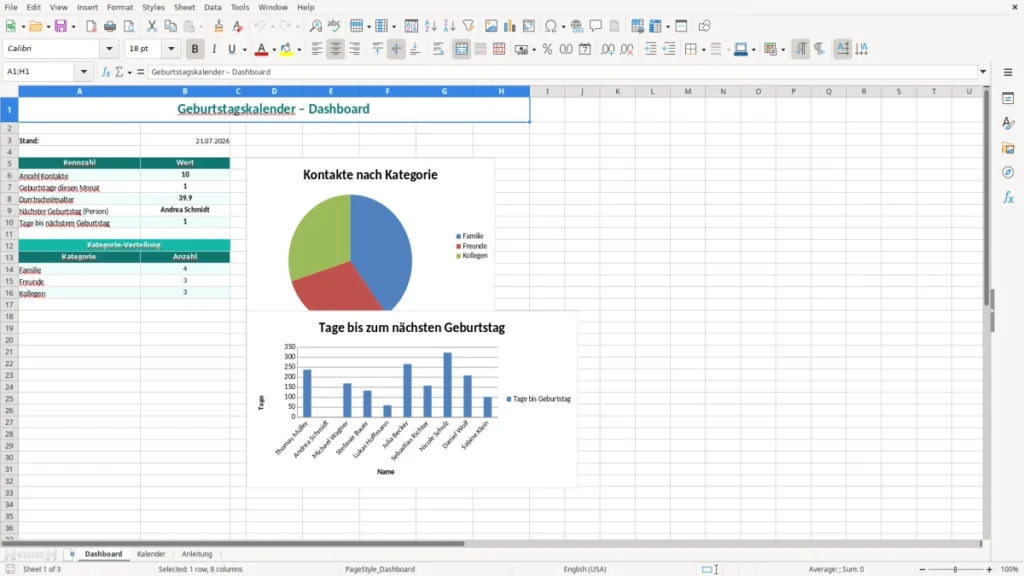This screenshot has width=1024, height=576.
Task: Open the font size dropdown arrow
Action: (x=171, y=48)
